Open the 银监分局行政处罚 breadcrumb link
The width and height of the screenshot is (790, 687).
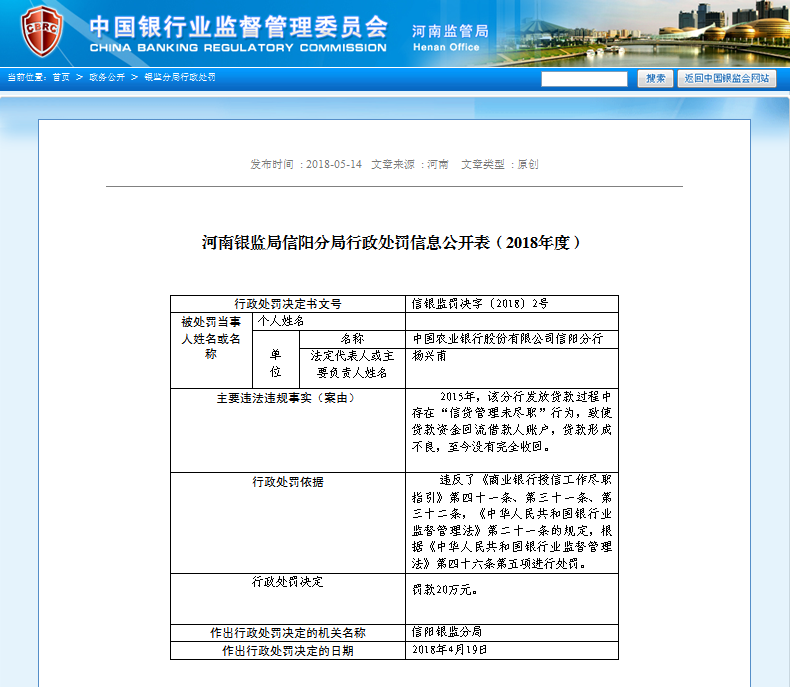tap(180, 77)
